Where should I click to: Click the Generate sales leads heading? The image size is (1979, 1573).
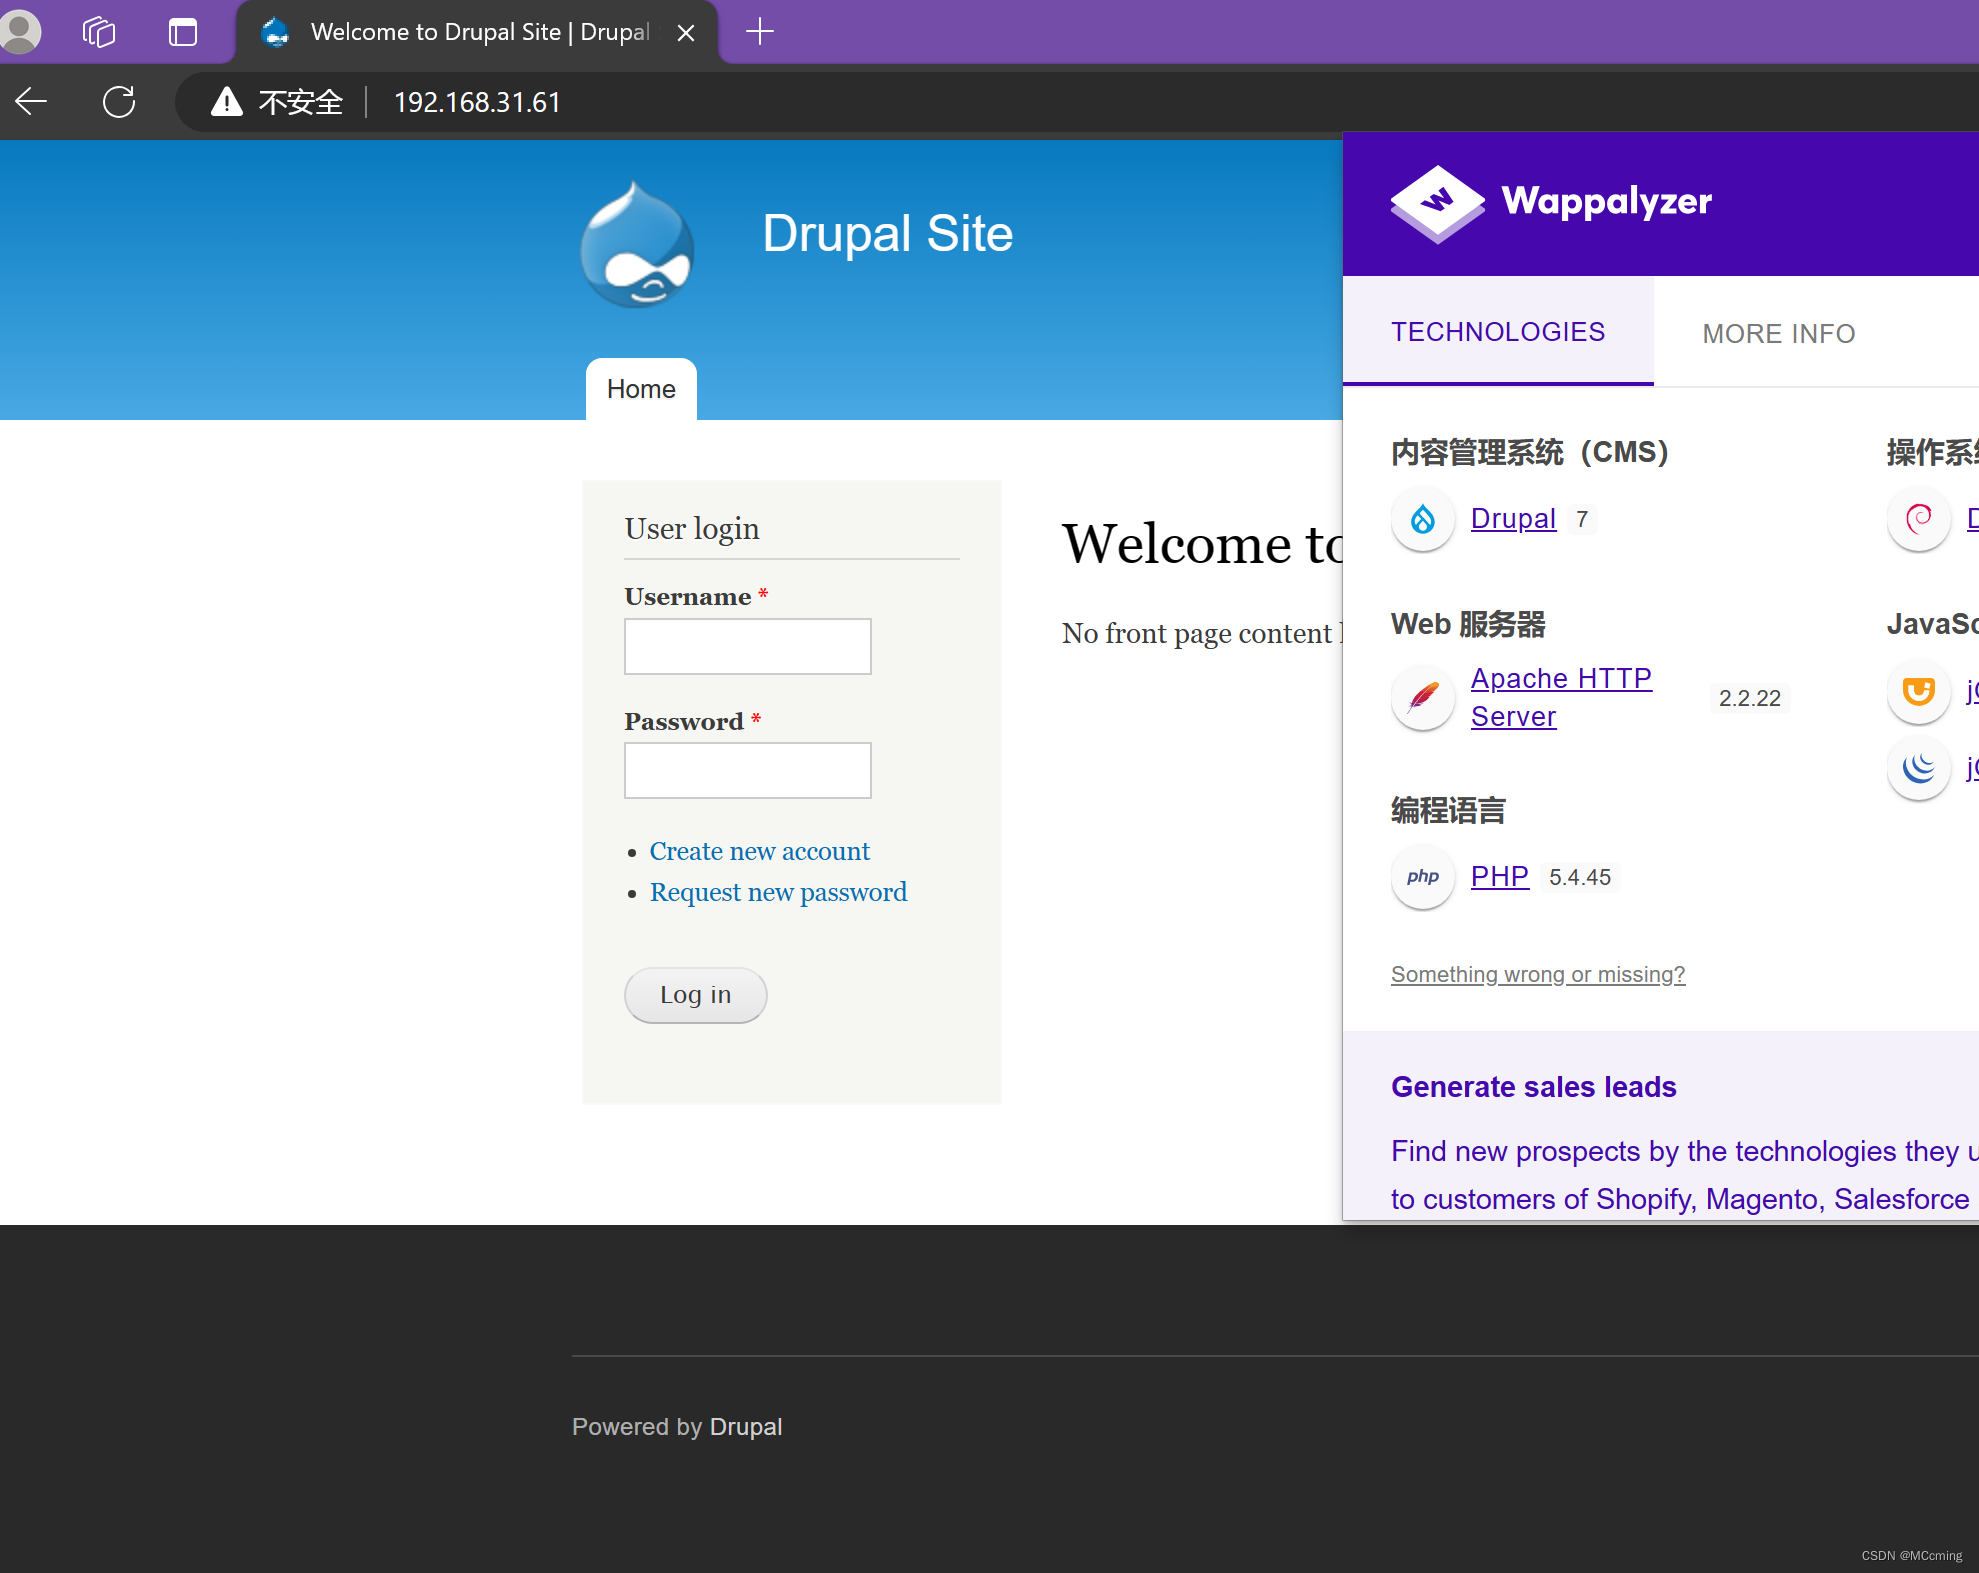pyautogui.click(x=1534, y=1087)
